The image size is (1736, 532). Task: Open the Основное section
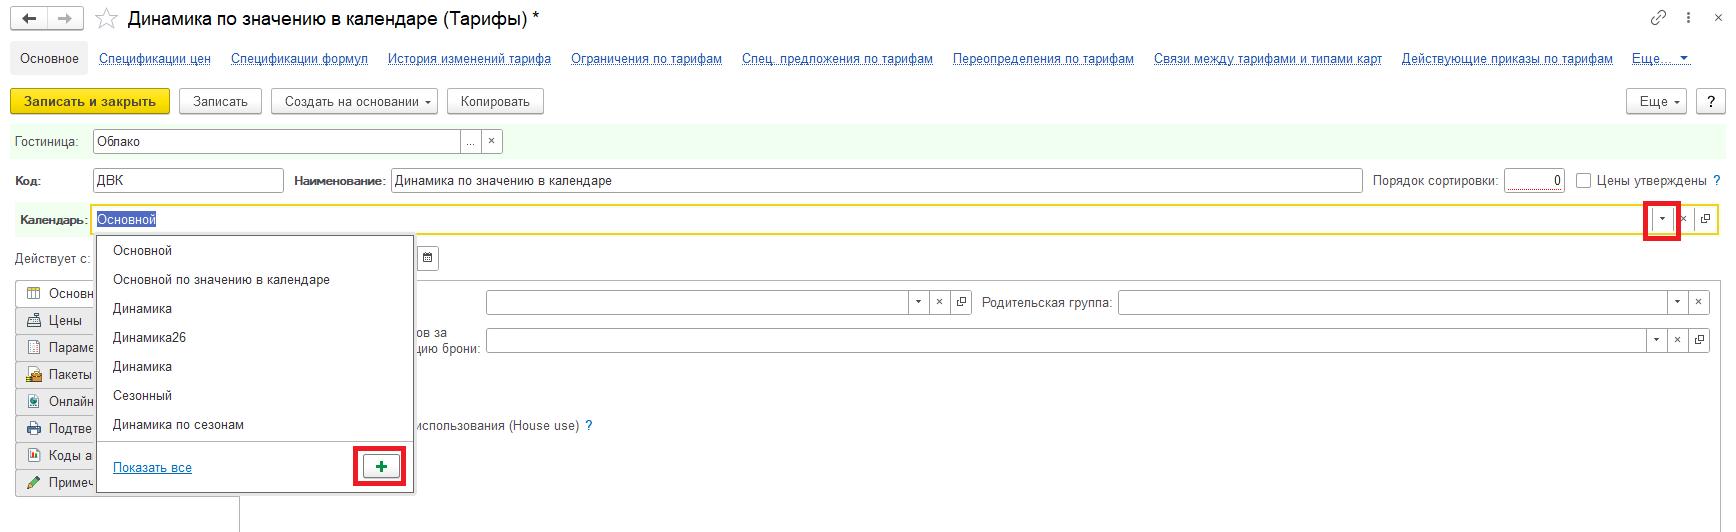point(49,59)
